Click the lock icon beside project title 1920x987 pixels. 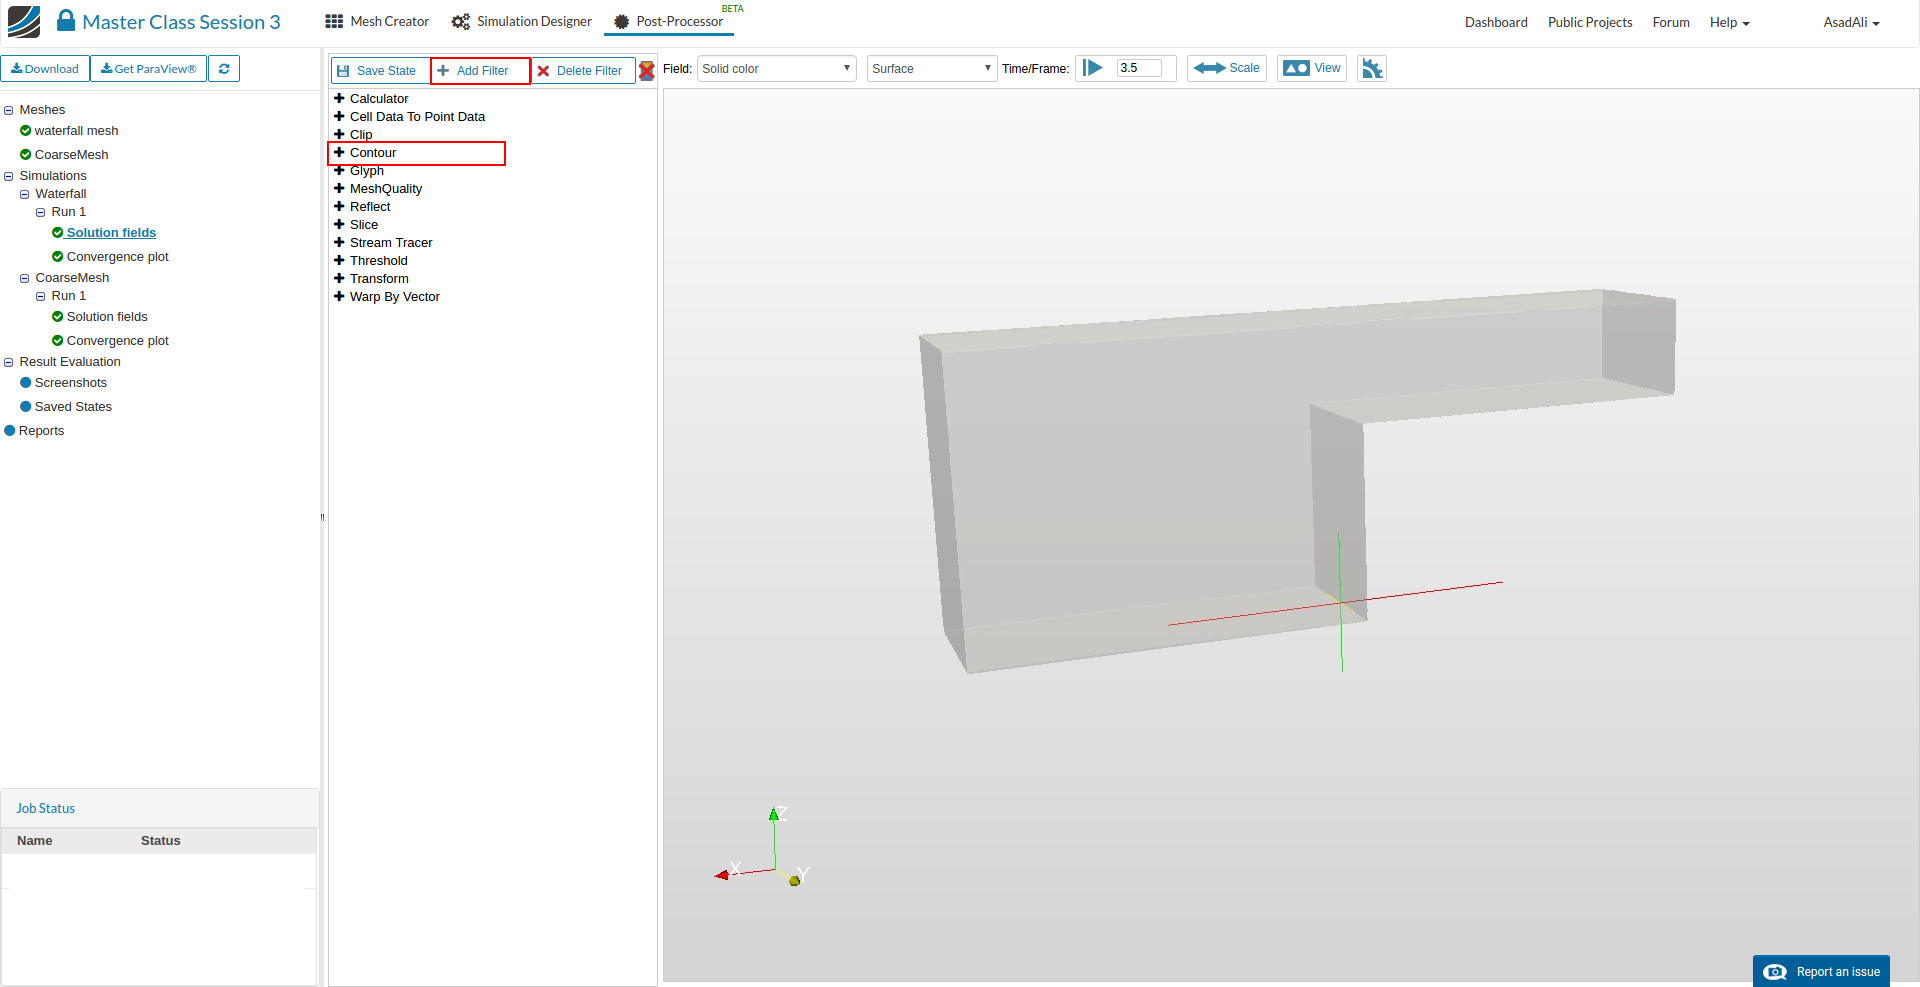(66, 21)
